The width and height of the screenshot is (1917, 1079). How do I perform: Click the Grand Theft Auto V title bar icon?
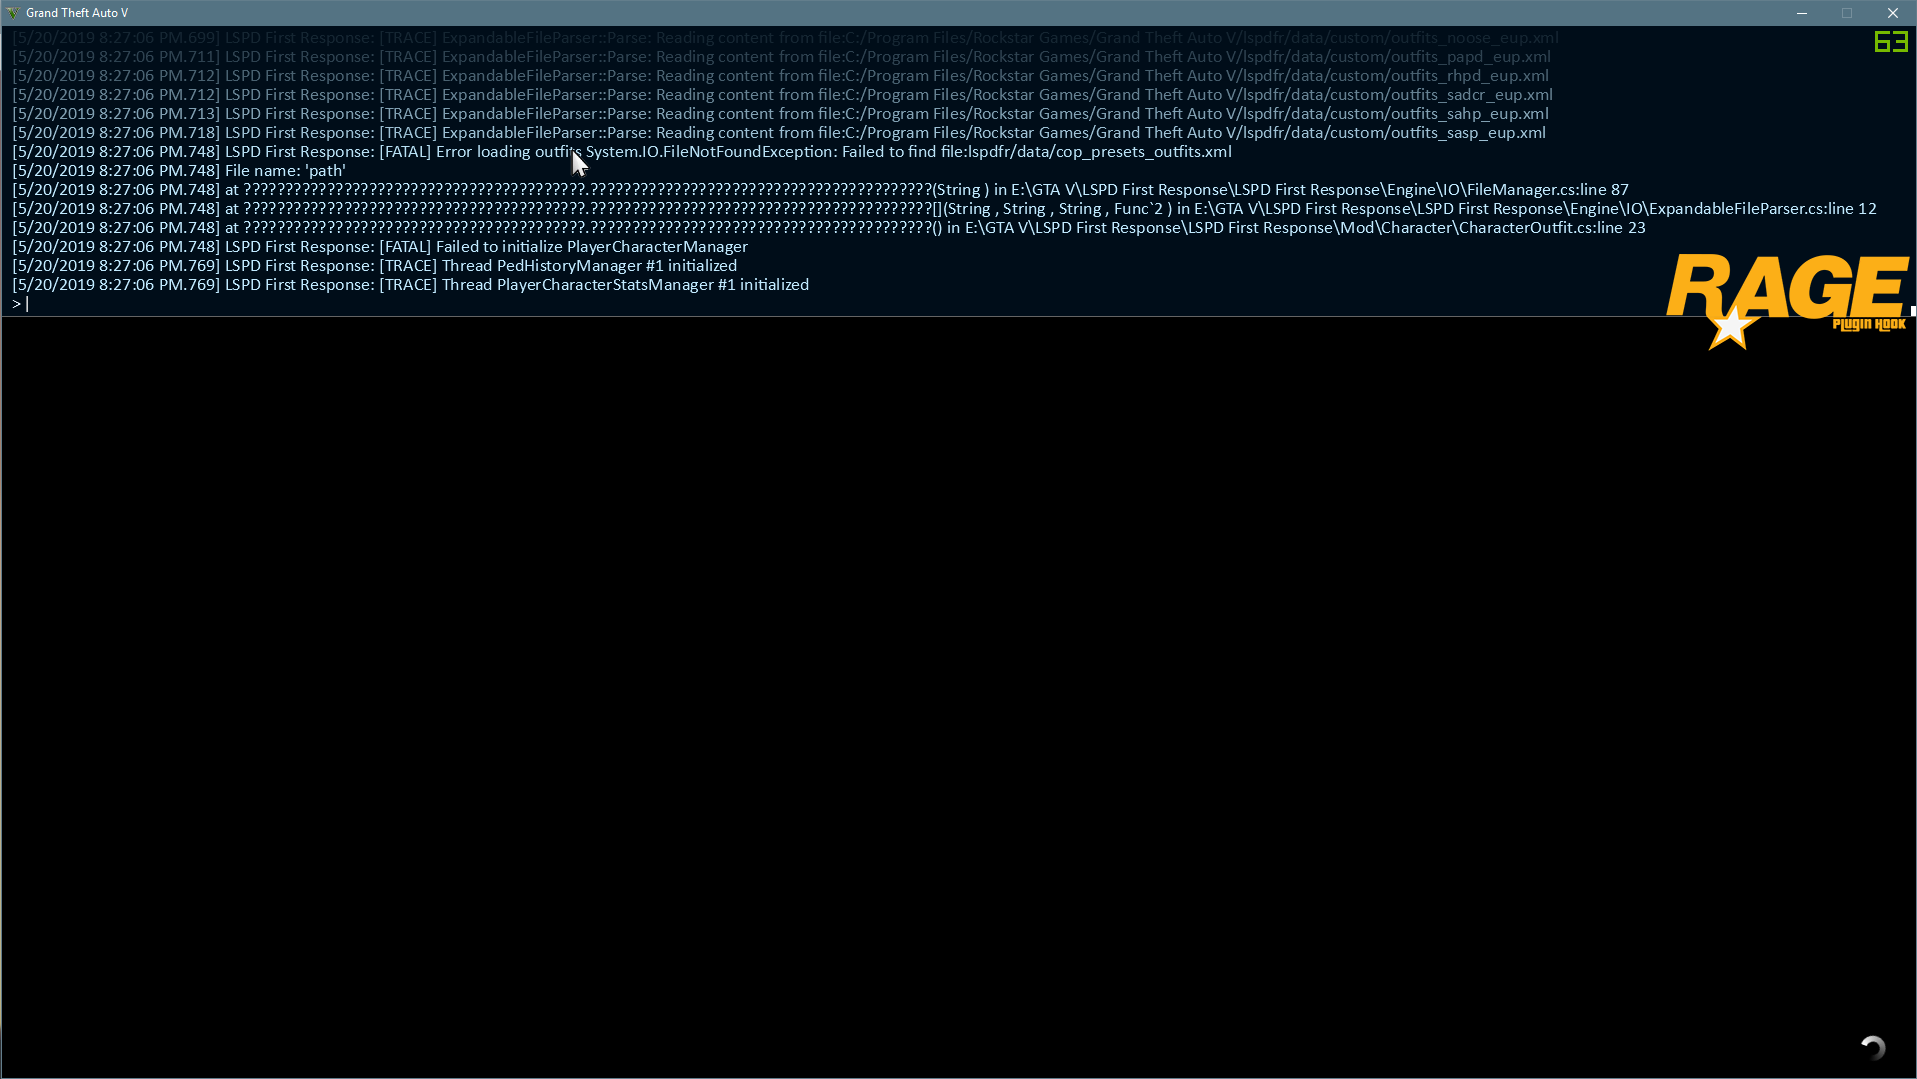click(x=13, y=13)
